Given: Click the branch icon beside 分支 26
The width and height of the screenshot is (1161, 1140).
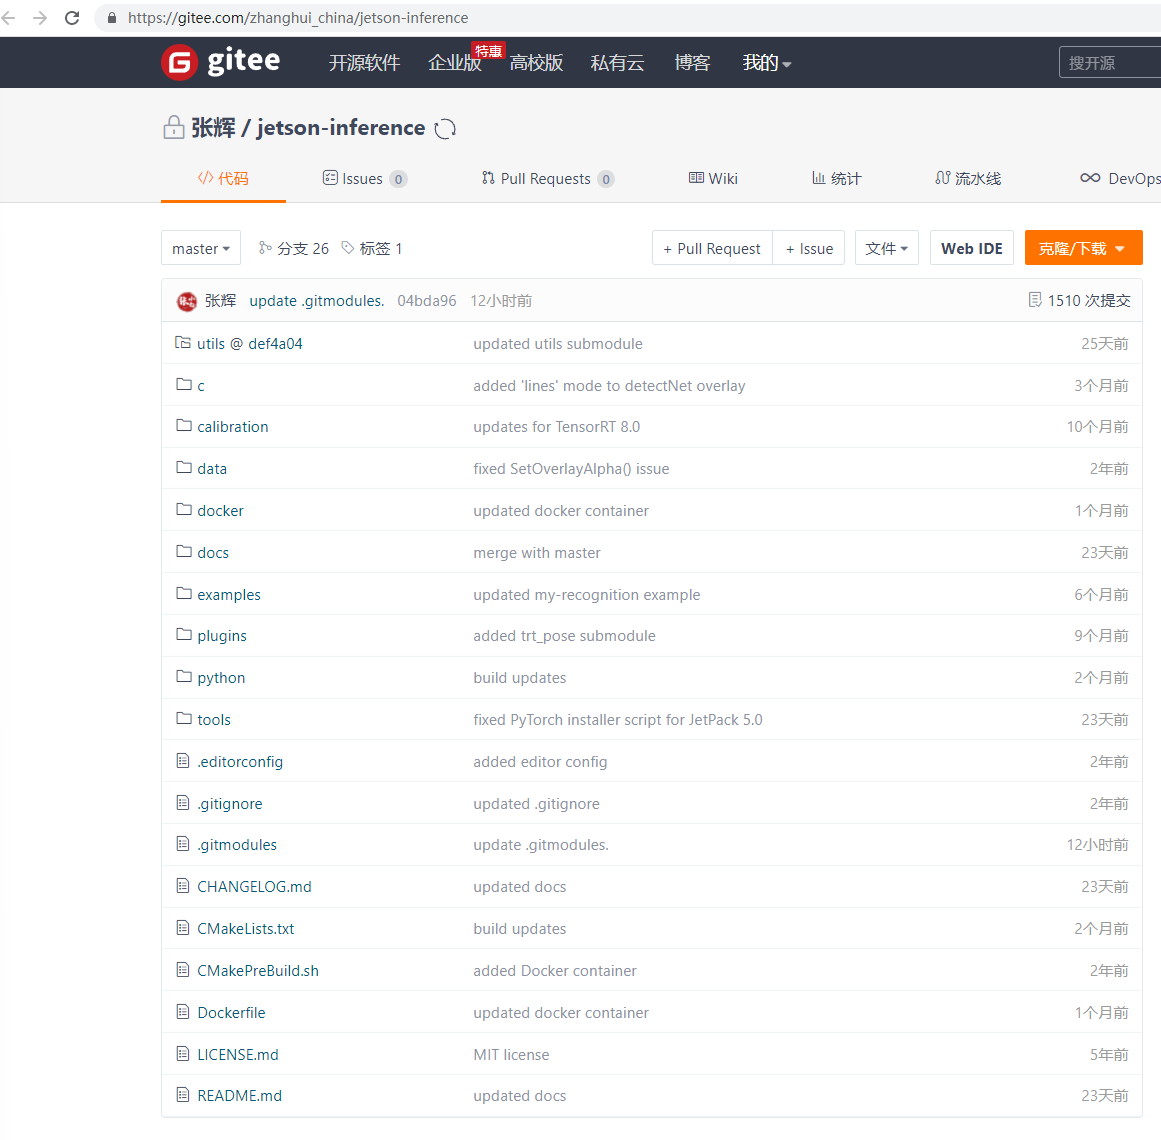Looking at the screenshot, I should (265, 248).
